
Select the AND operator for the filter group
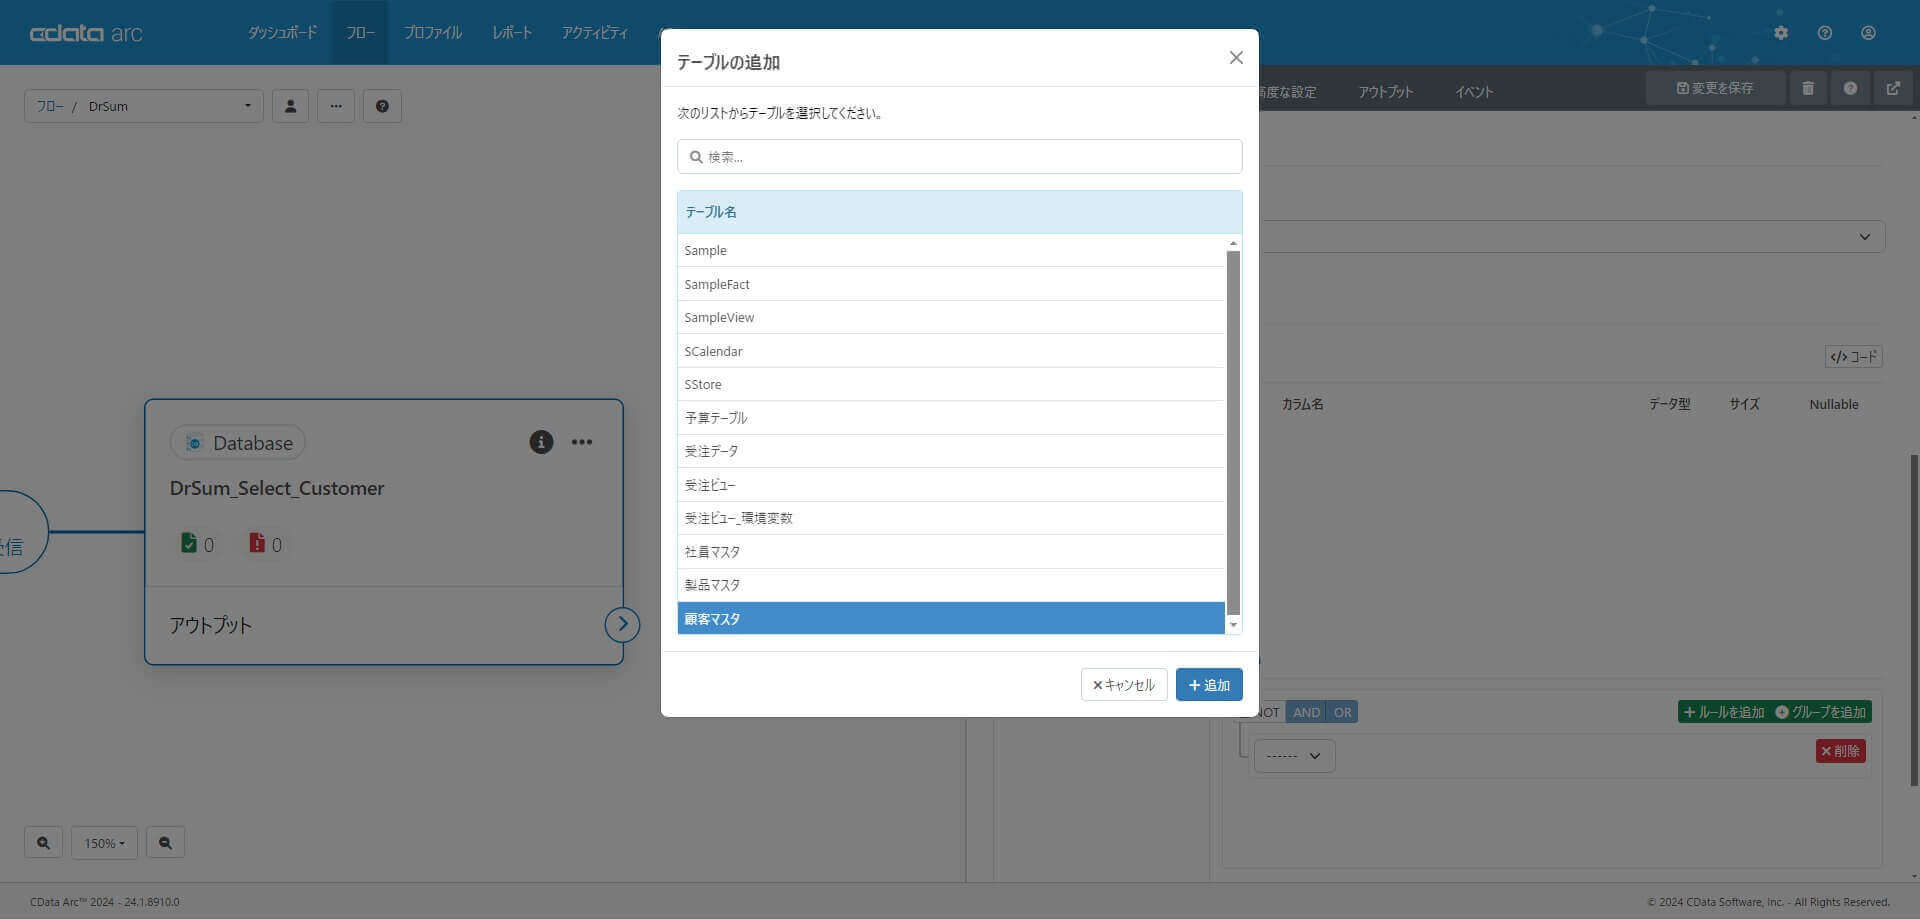pos(1306,711)
